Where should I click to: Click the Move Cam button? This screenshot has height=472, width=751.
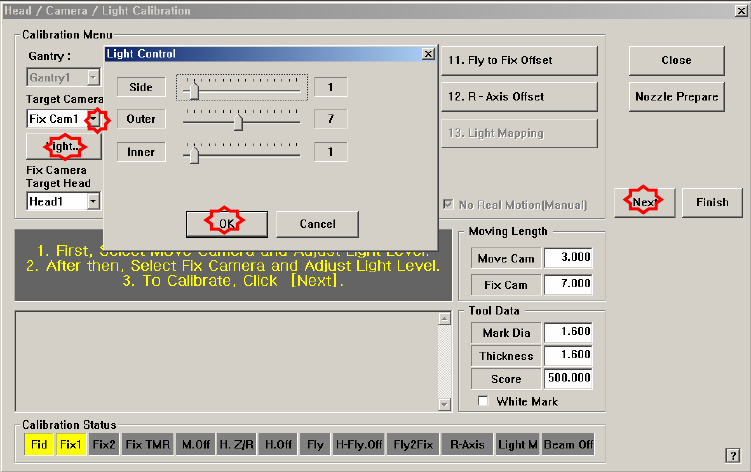click(506, 259)
